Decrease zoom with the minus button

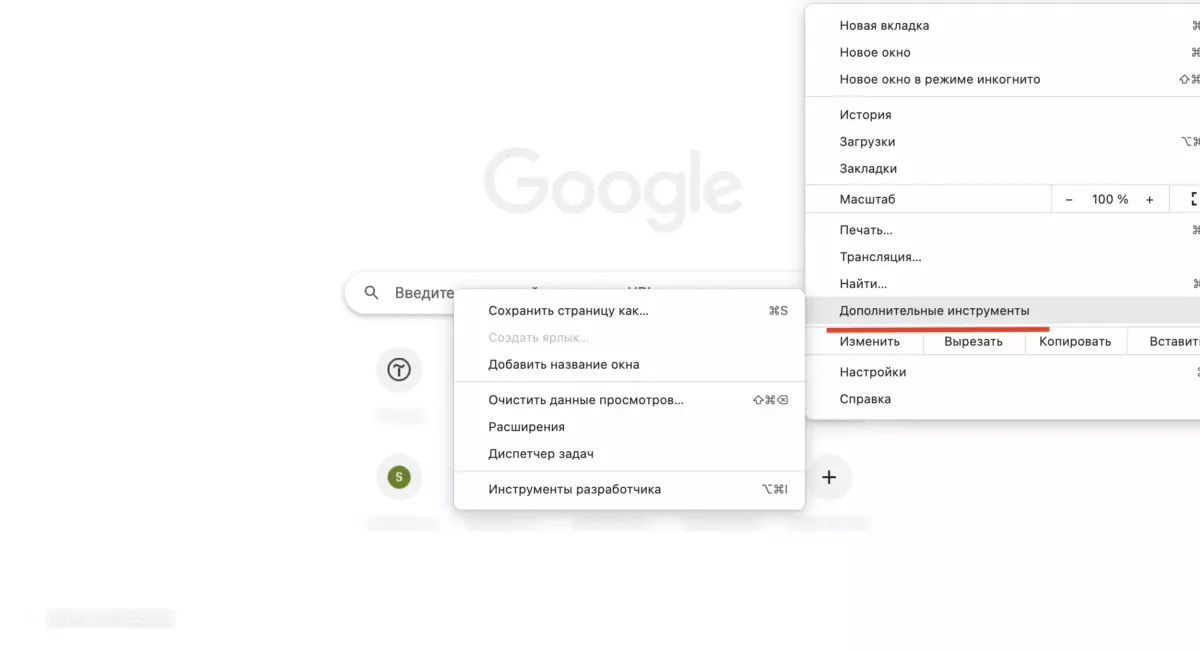1069,199
